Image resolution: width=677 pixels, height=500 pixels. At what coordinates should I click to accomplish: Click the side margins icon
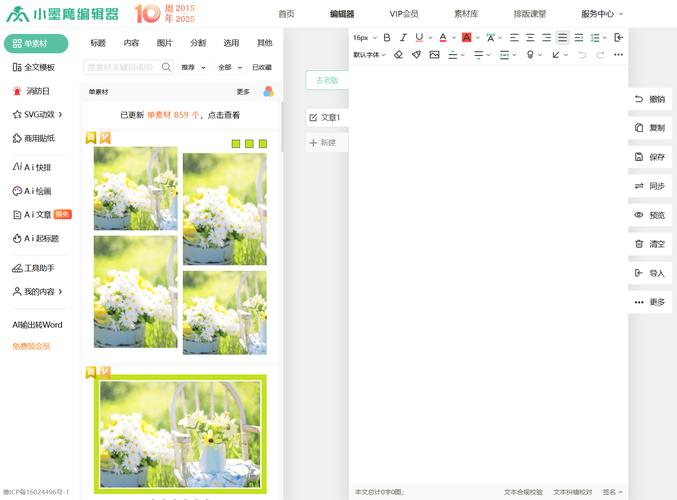click(x=504, y=55)
